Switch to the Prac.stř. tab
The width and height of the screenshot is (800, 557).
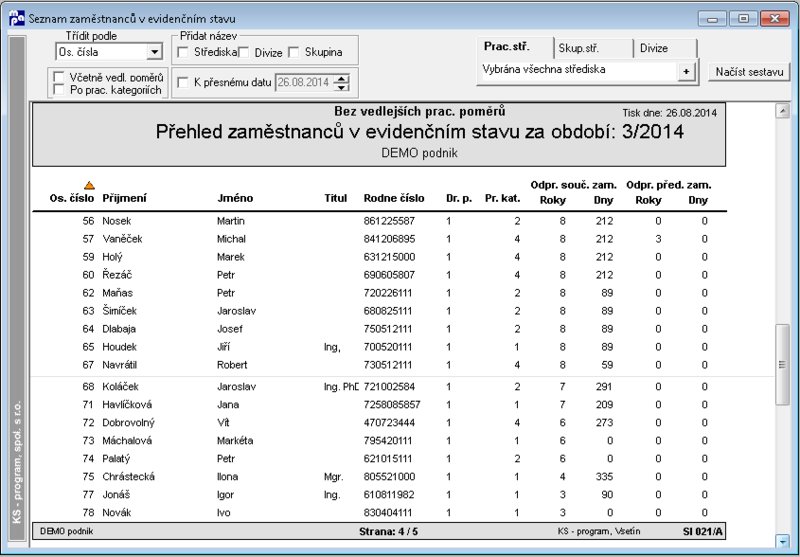pyautogui.click(x=515, y=47)
